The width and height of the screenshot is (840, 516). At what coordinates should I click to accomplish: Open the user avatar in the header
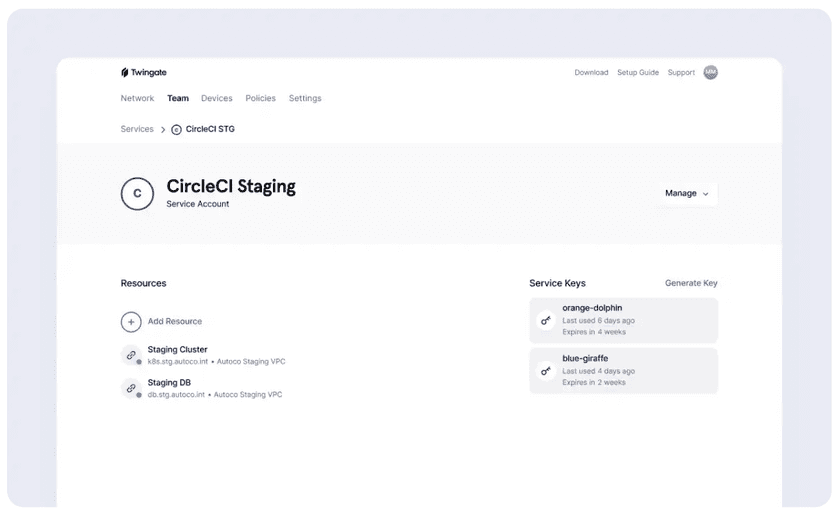710,72
